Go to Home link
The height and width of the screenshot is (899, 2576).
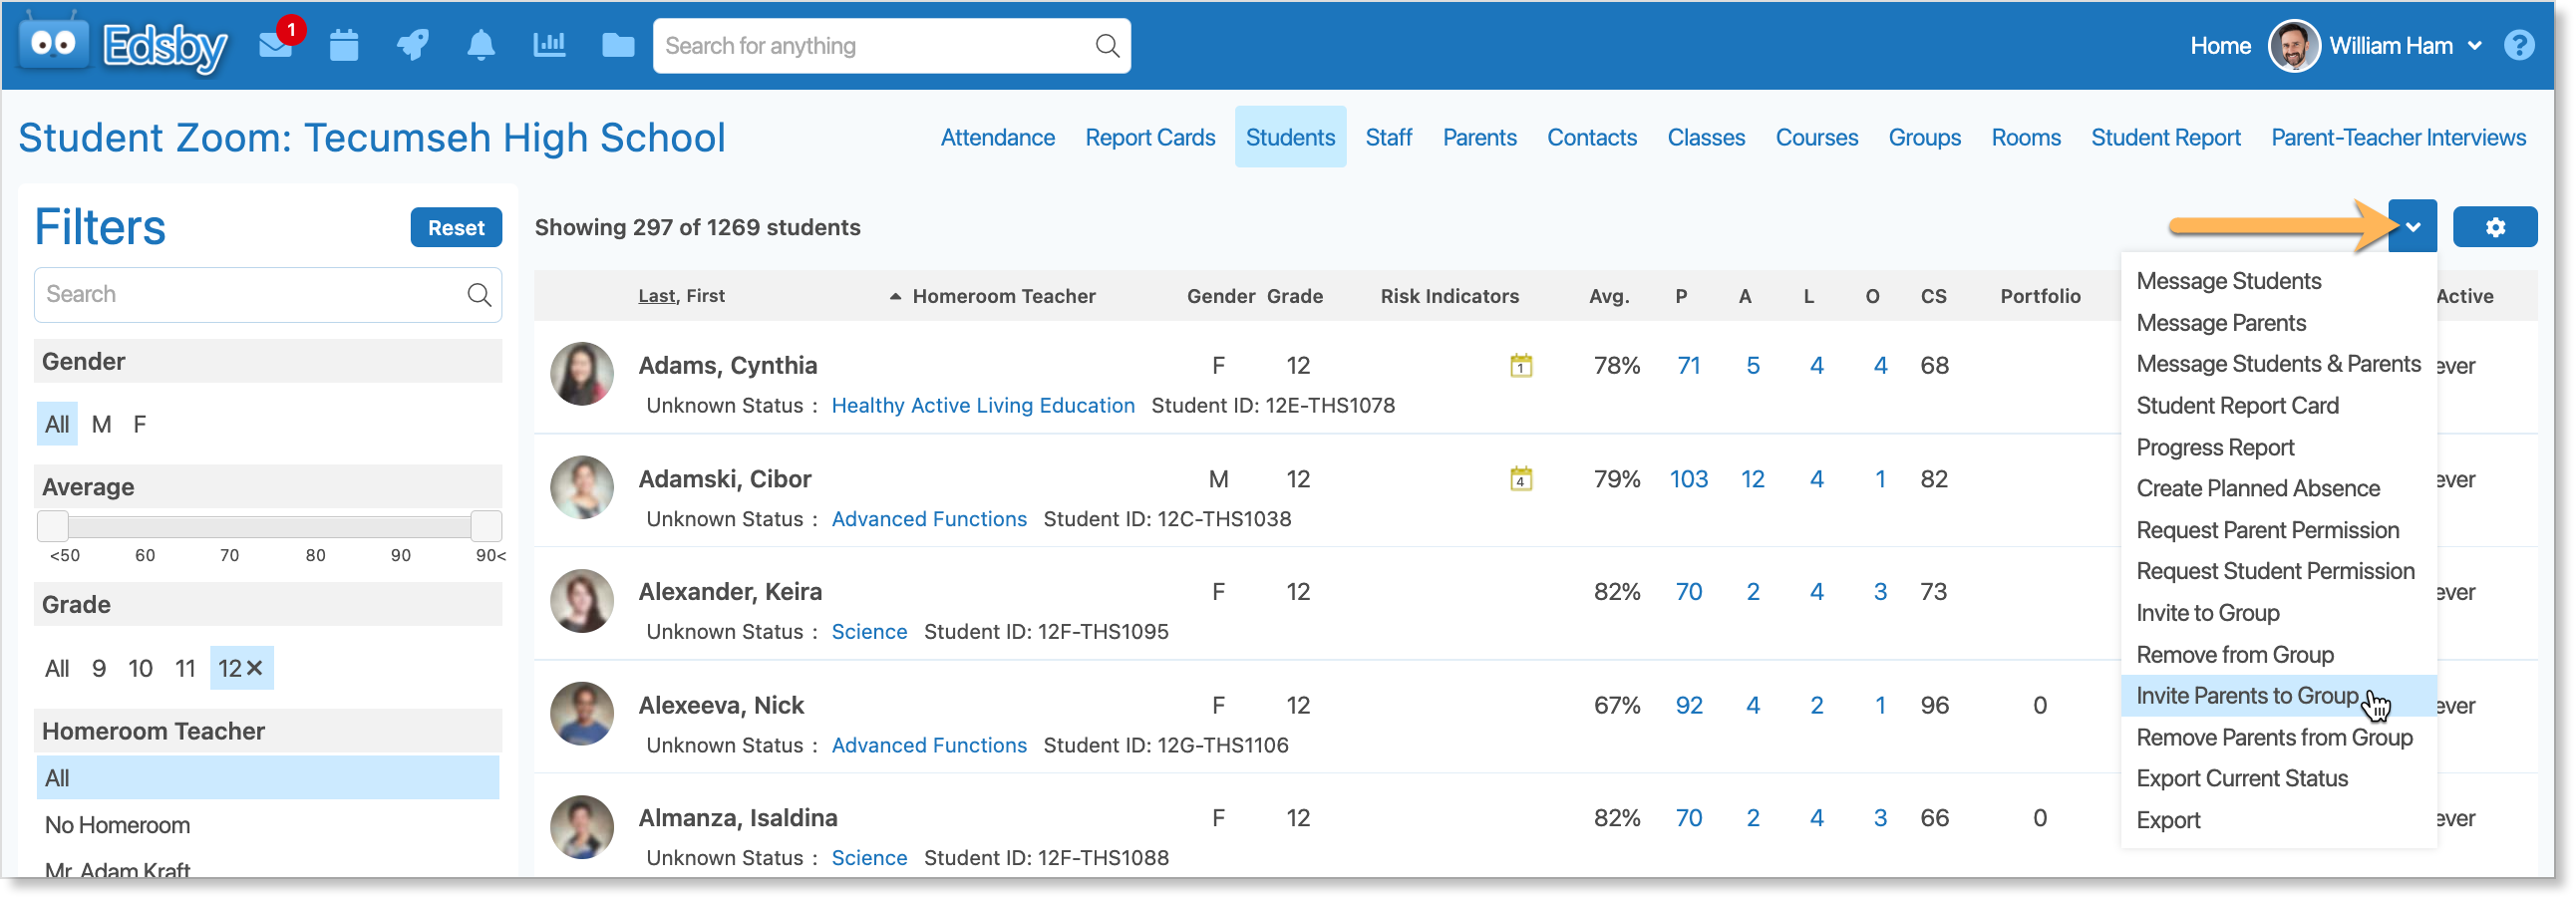click(x=2219, y=45)
